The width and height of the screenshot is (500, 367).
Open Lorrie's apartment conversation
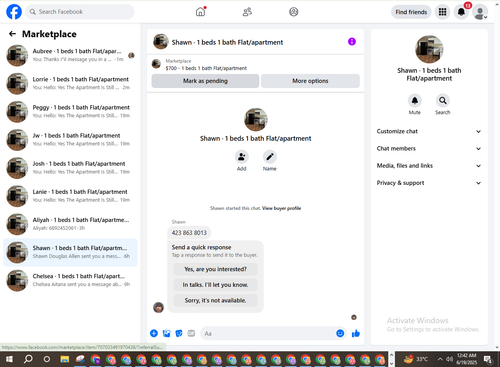click(70, 83)
